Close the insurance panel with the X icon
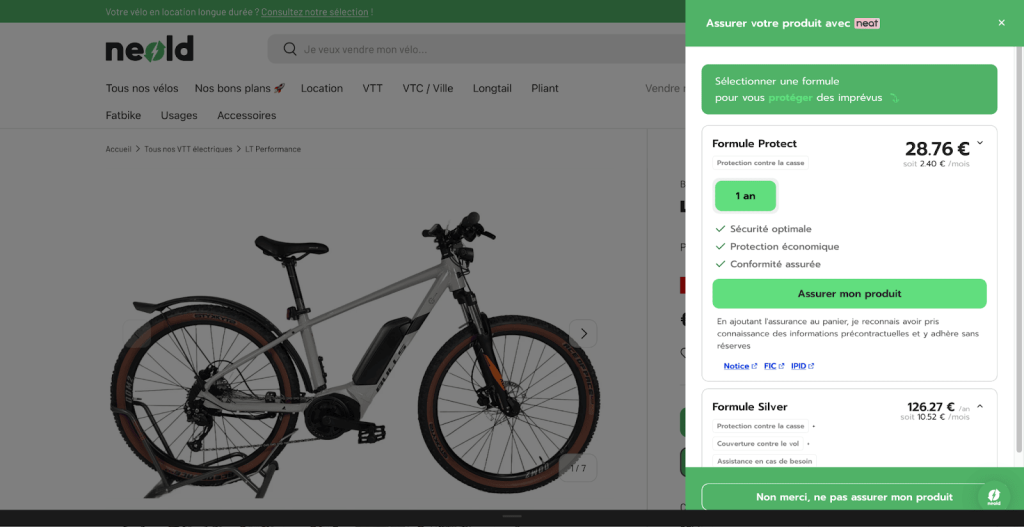 [x=1001, y=23]
